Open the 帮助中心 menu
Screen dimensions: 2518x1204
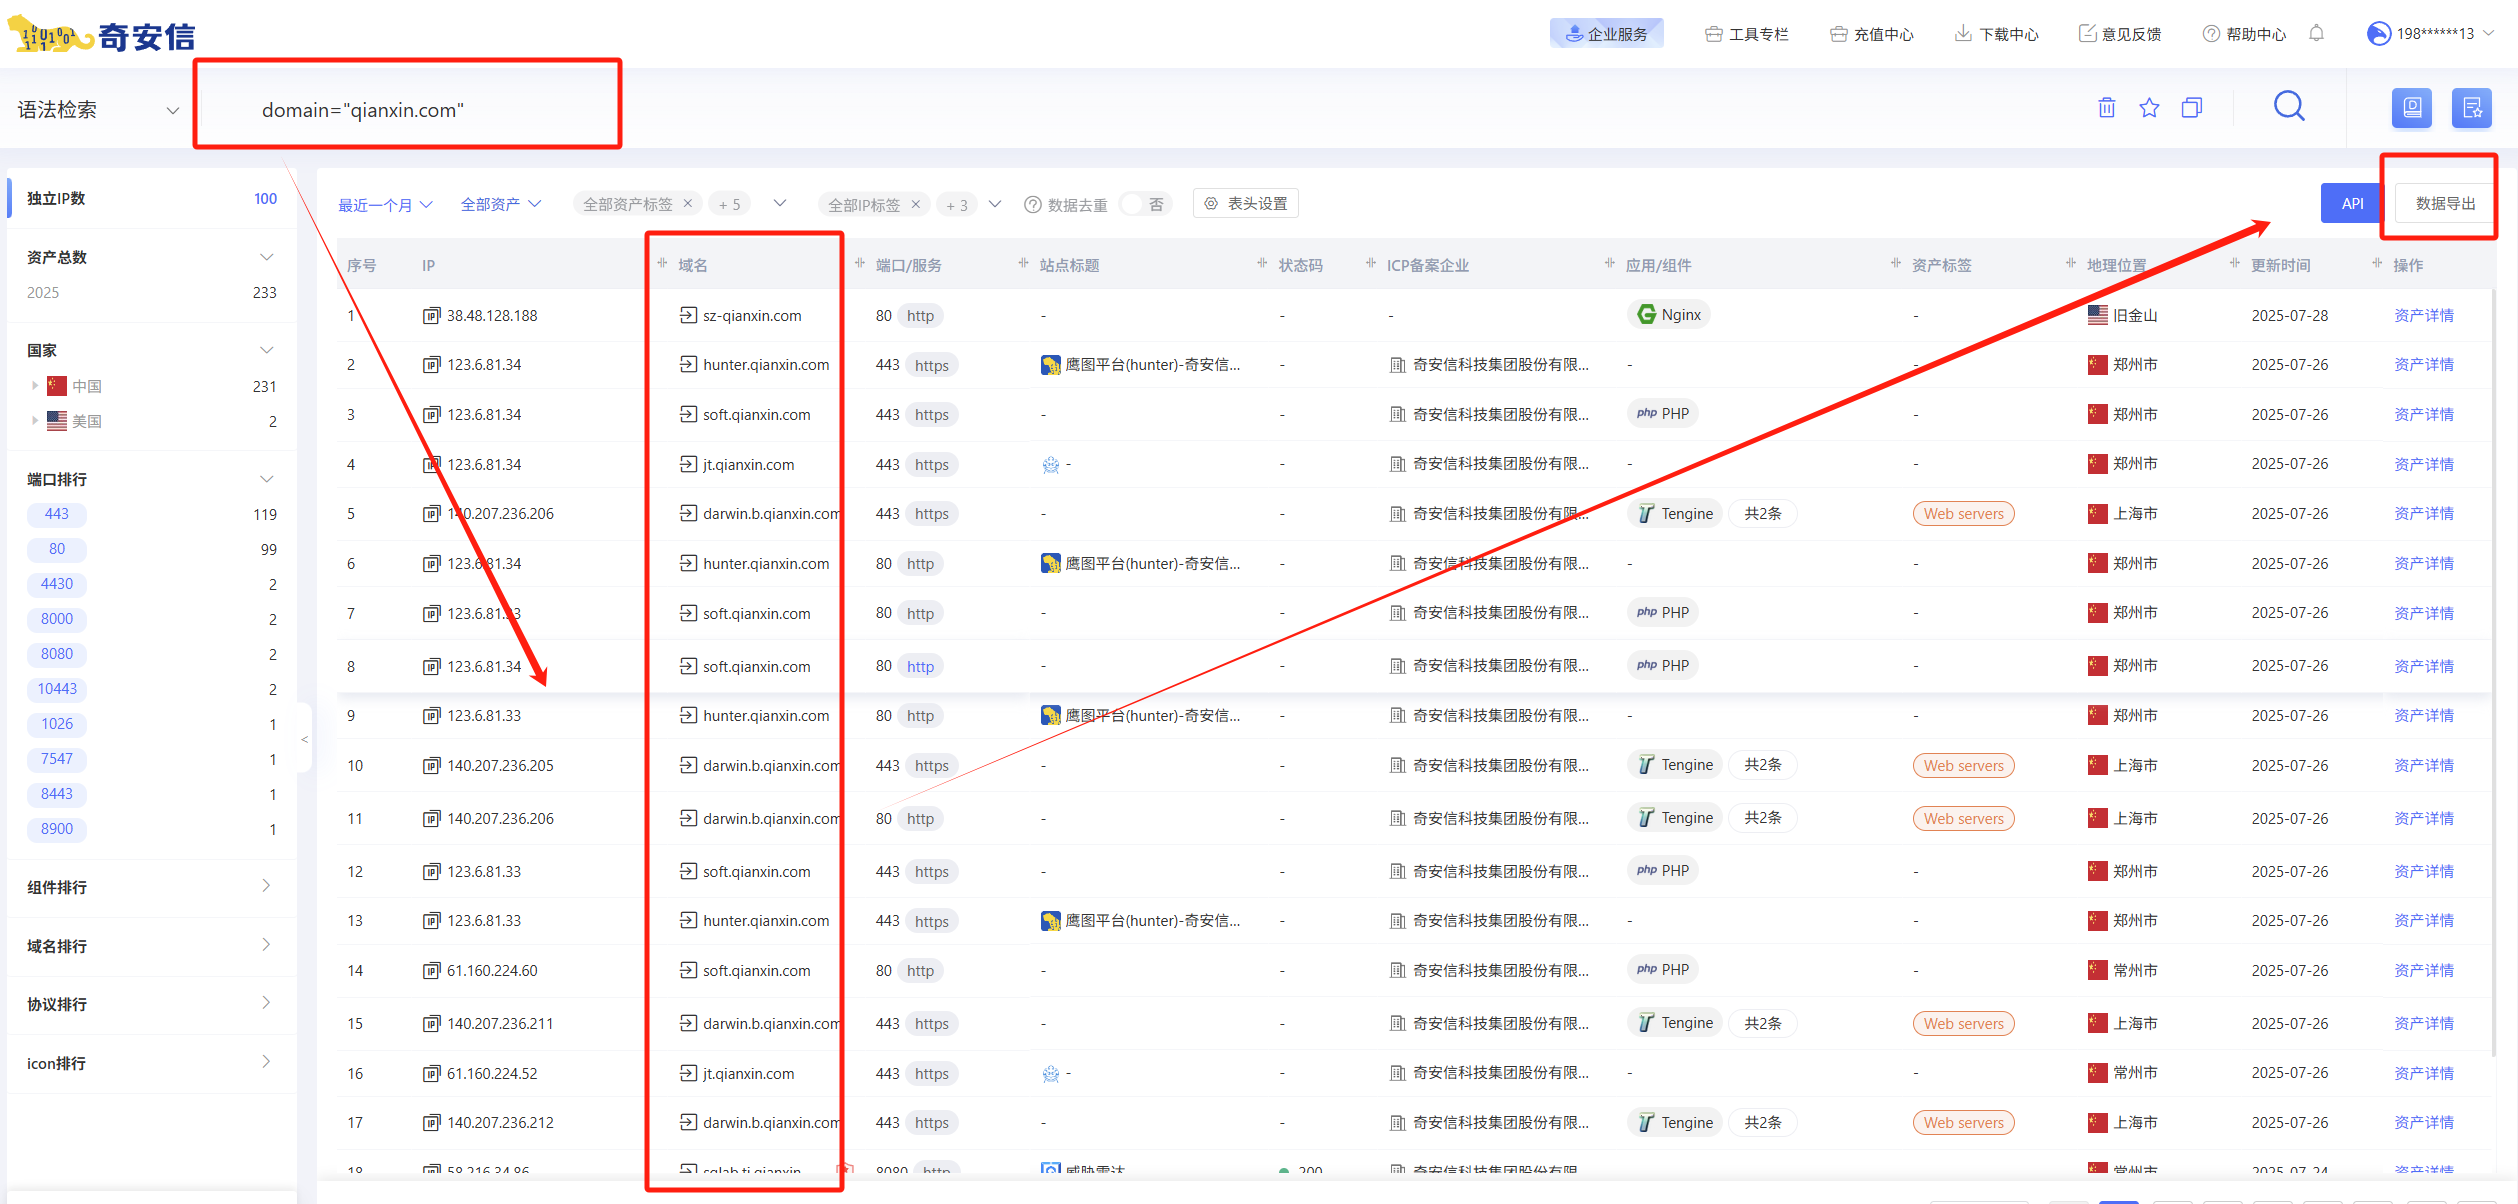click(2244, 34)
